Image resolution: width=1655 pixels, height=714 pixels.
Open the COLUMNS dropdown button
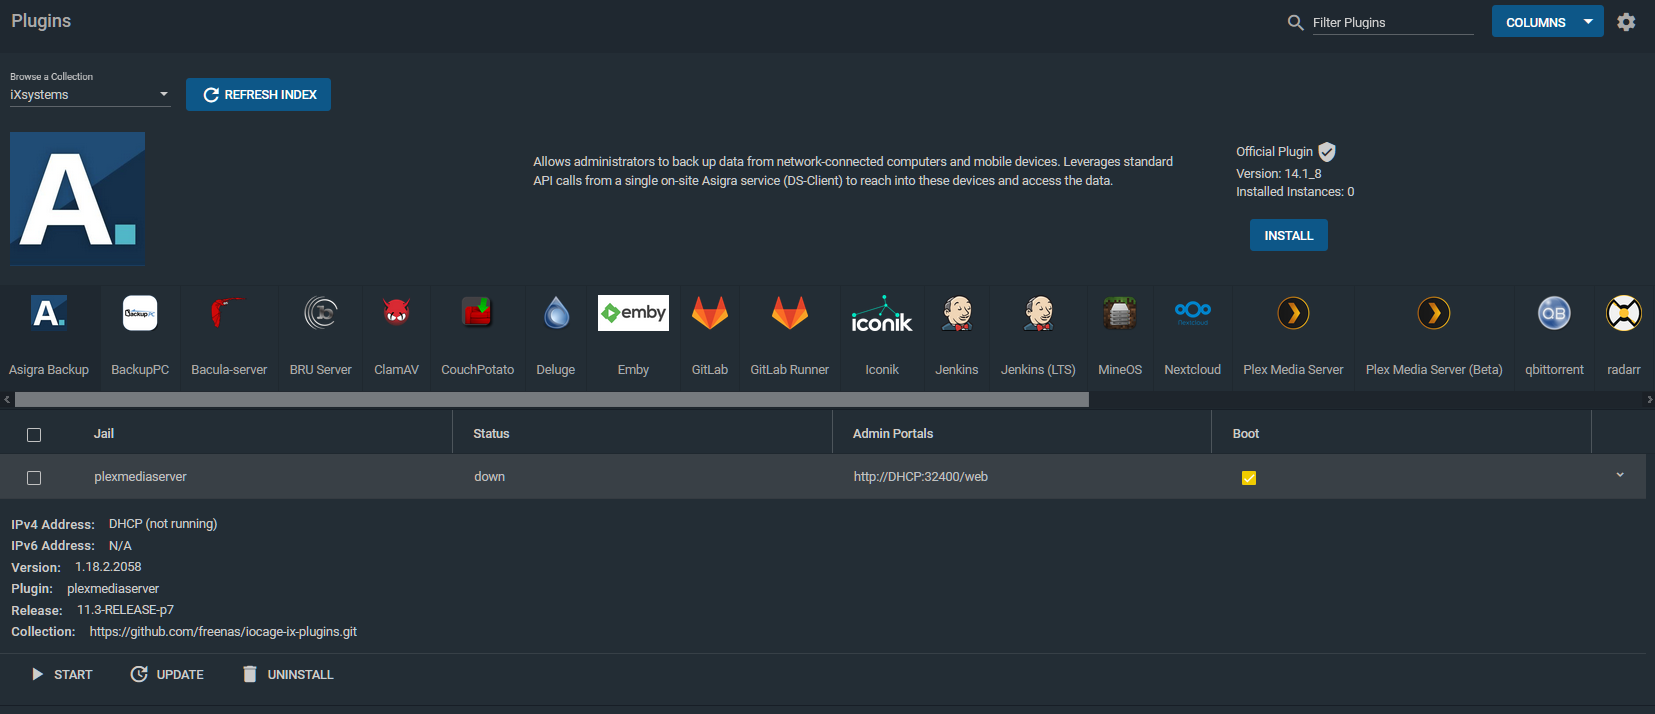coord(1547,22)
